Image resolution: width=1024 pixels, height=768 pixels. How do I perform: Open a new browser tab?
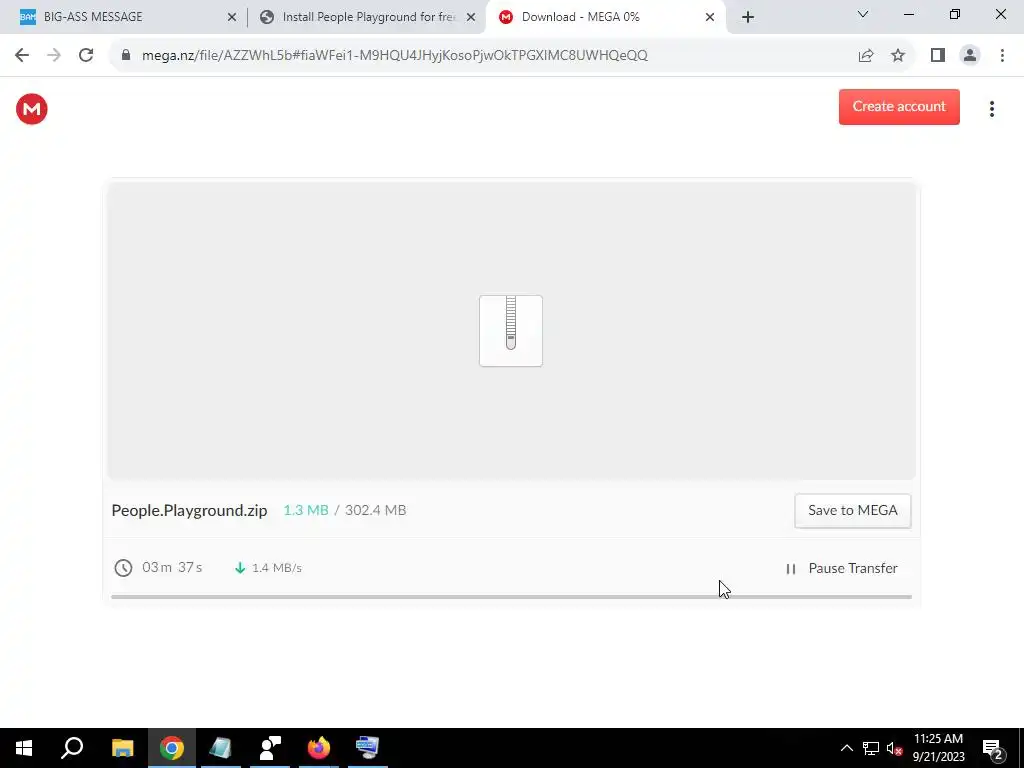[x=748, y=18]
